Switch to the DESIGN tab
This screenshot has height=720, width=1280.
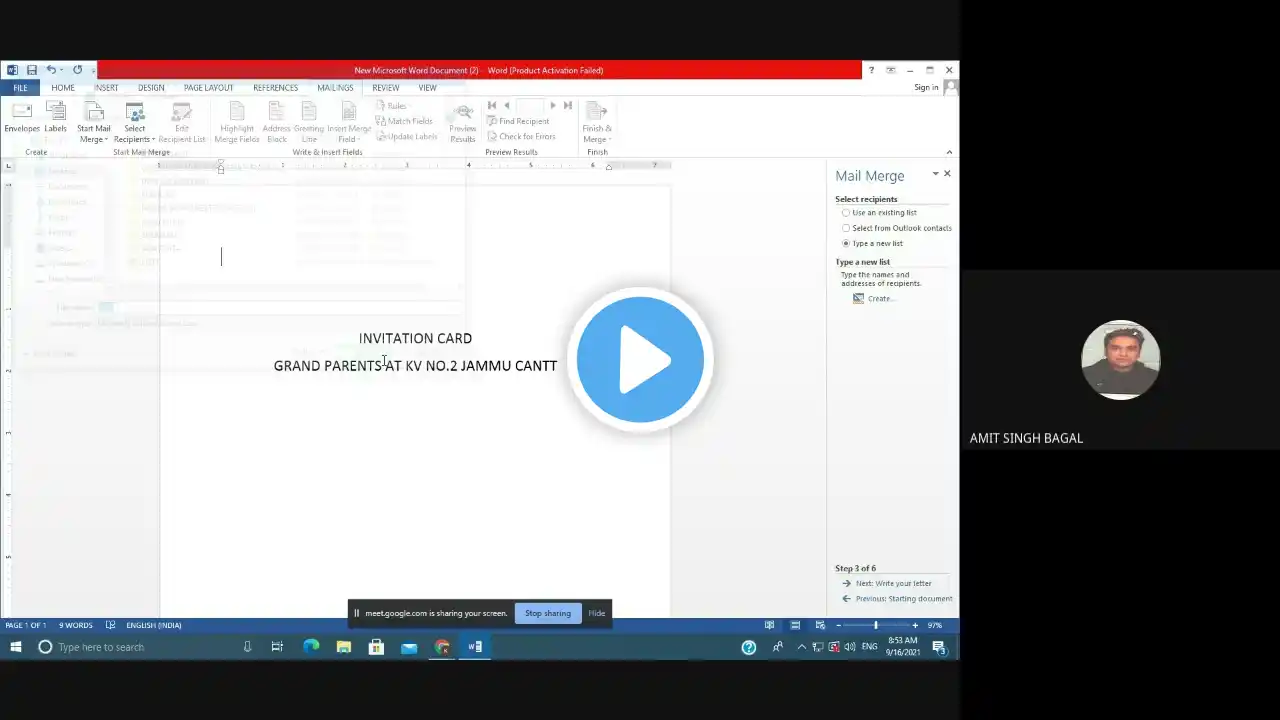(151, 88)
